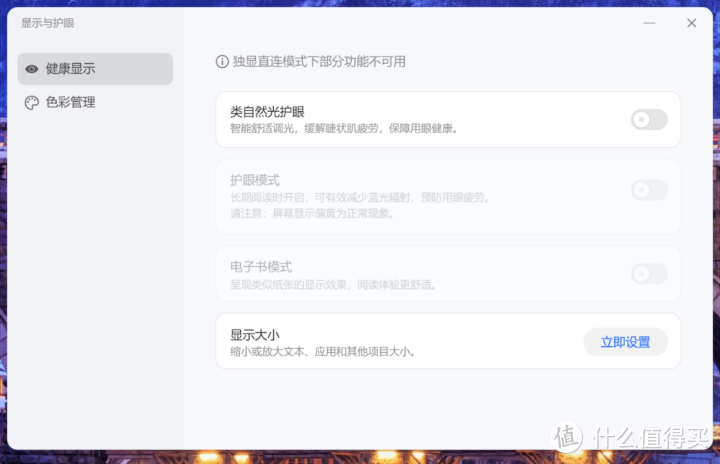Screen dimensions: 720x464
Task: Close the 显示与护眼 window
Action: [692, 23]
